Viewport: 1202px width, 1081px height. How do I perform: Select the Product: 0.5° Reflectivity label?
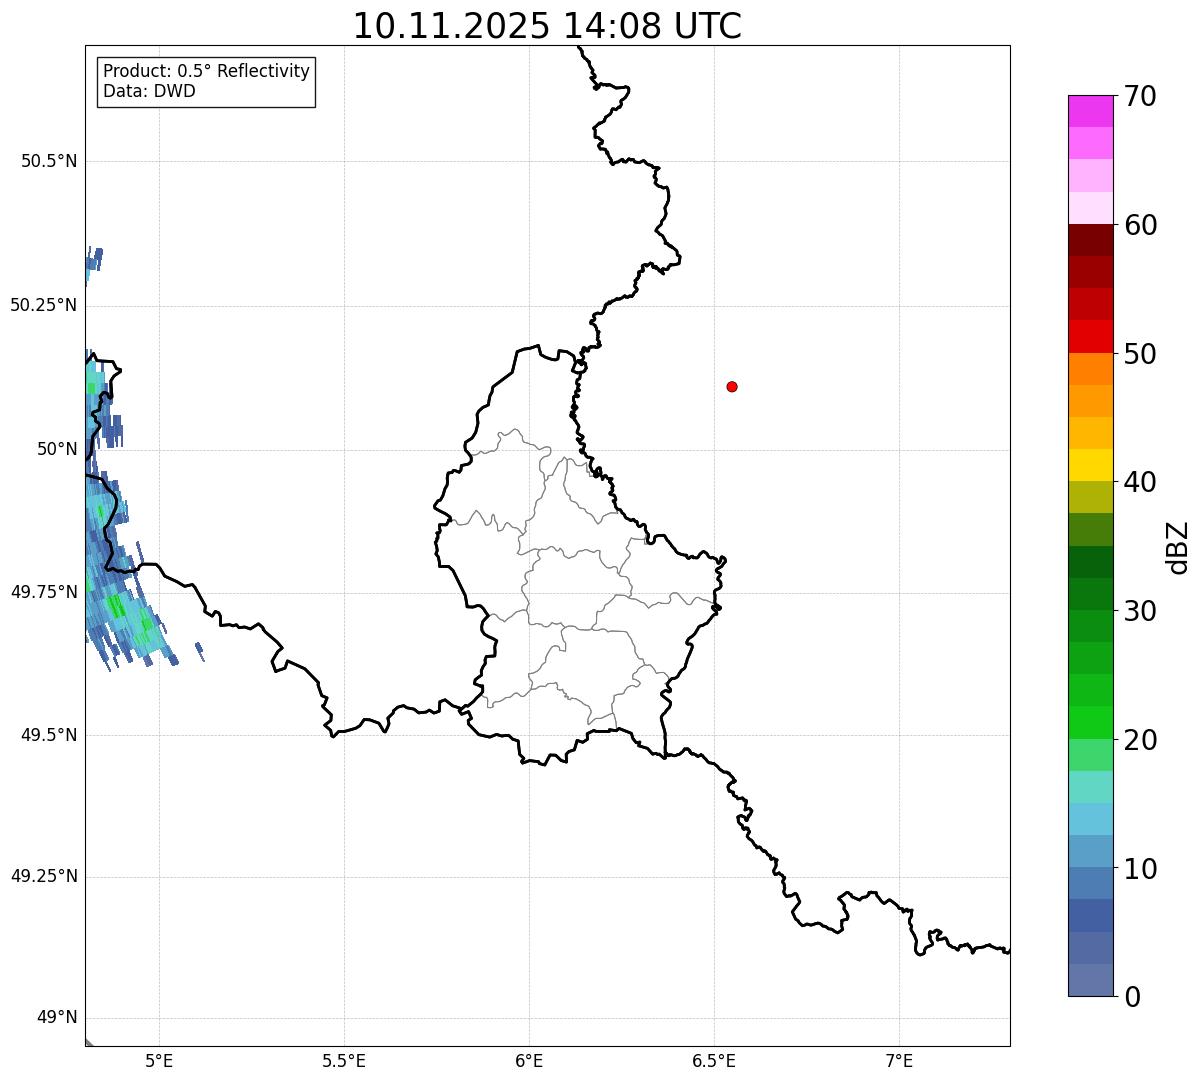click(206, 71)
